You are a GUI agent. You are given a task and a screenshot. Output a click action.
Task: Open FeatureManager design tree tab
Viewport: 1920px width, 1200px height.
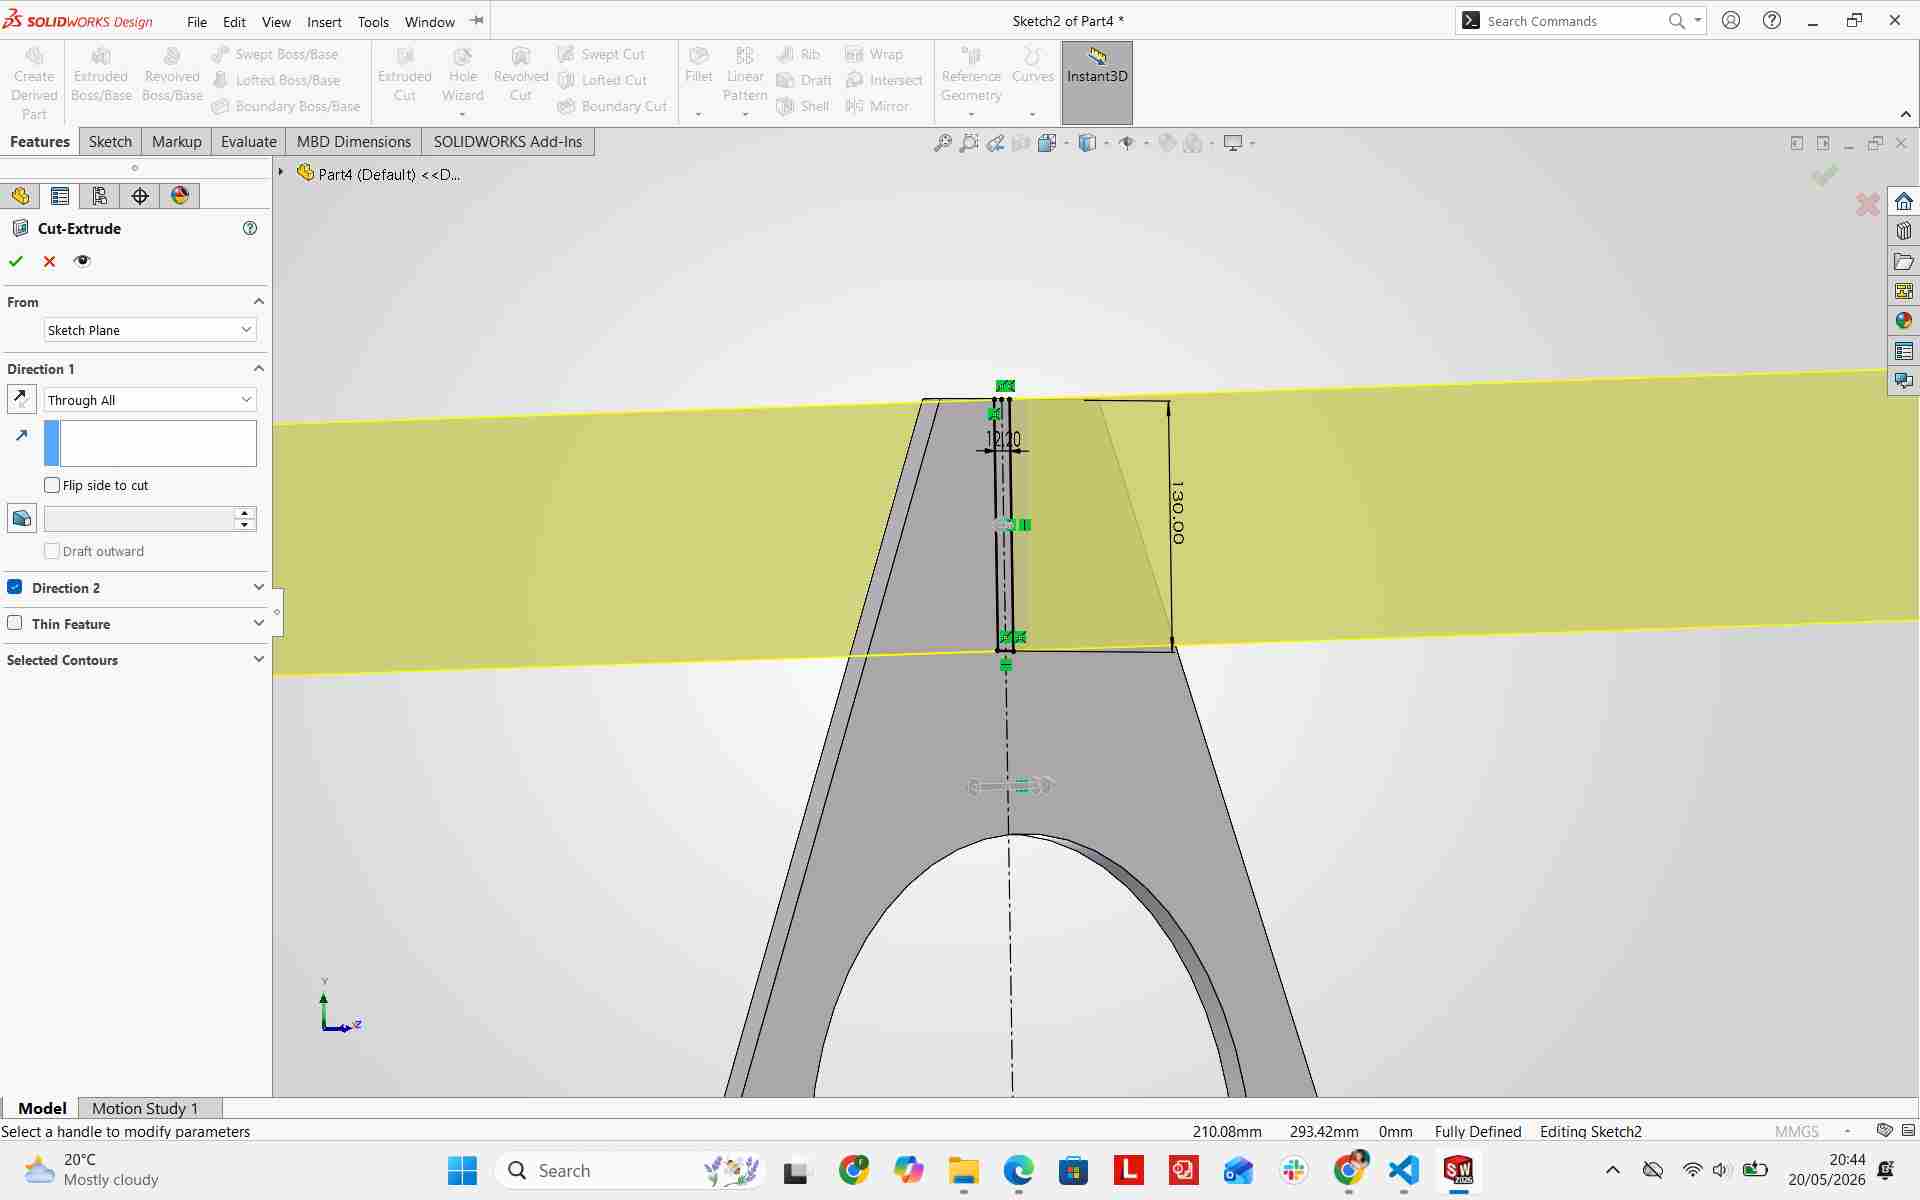(x=20, y=196)
